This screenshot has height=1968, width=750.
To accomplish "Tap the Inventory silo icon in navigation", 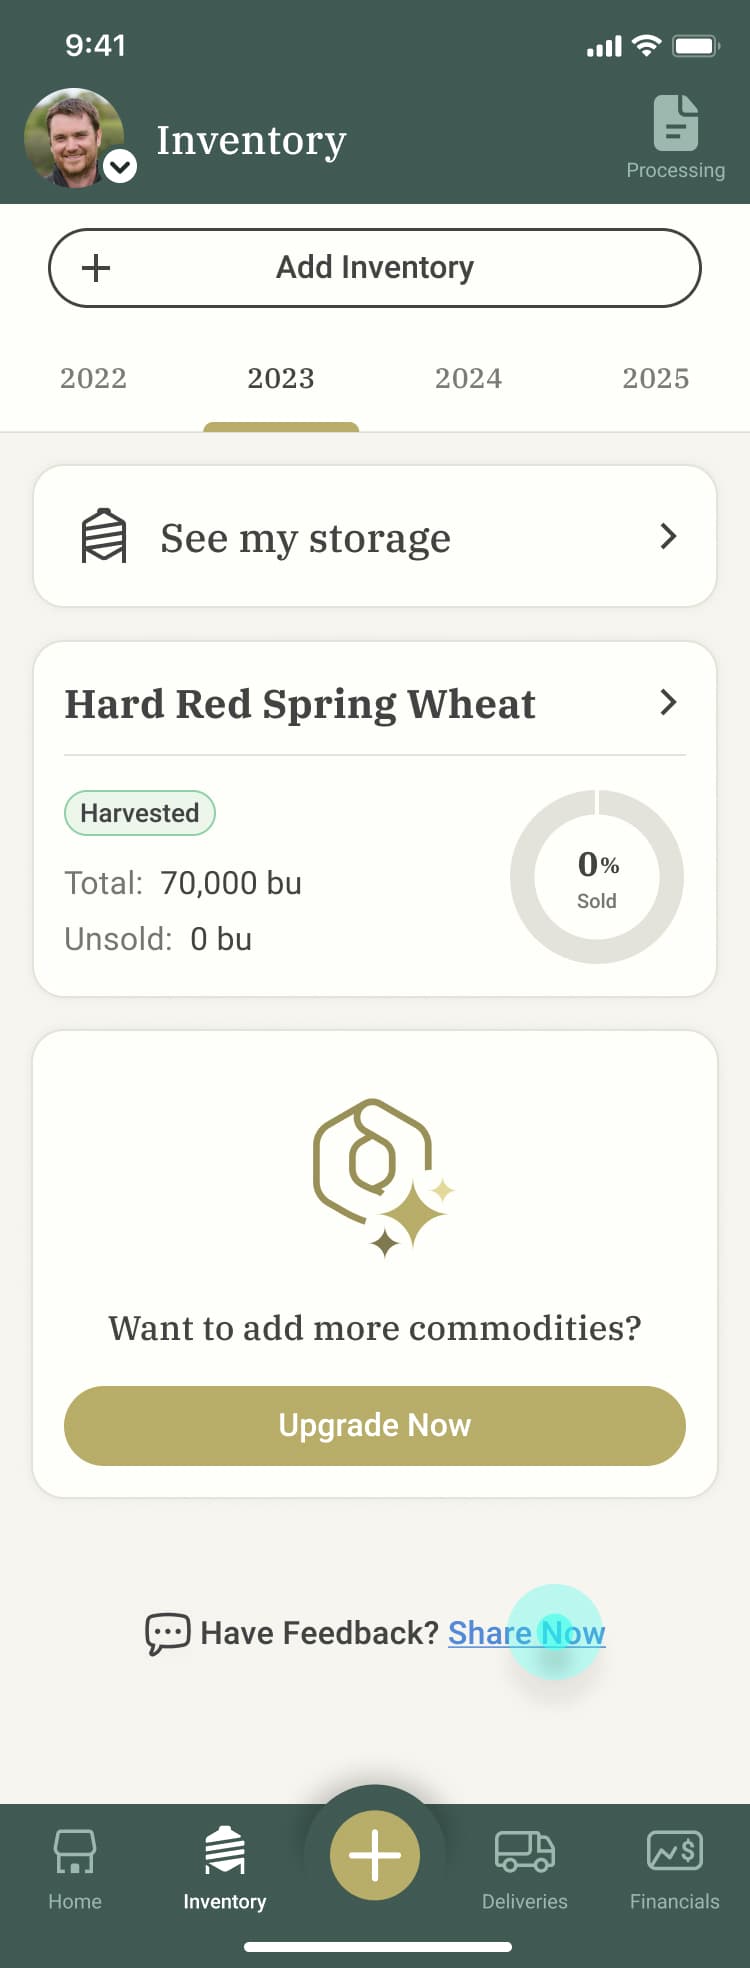I will point(225,1852).
